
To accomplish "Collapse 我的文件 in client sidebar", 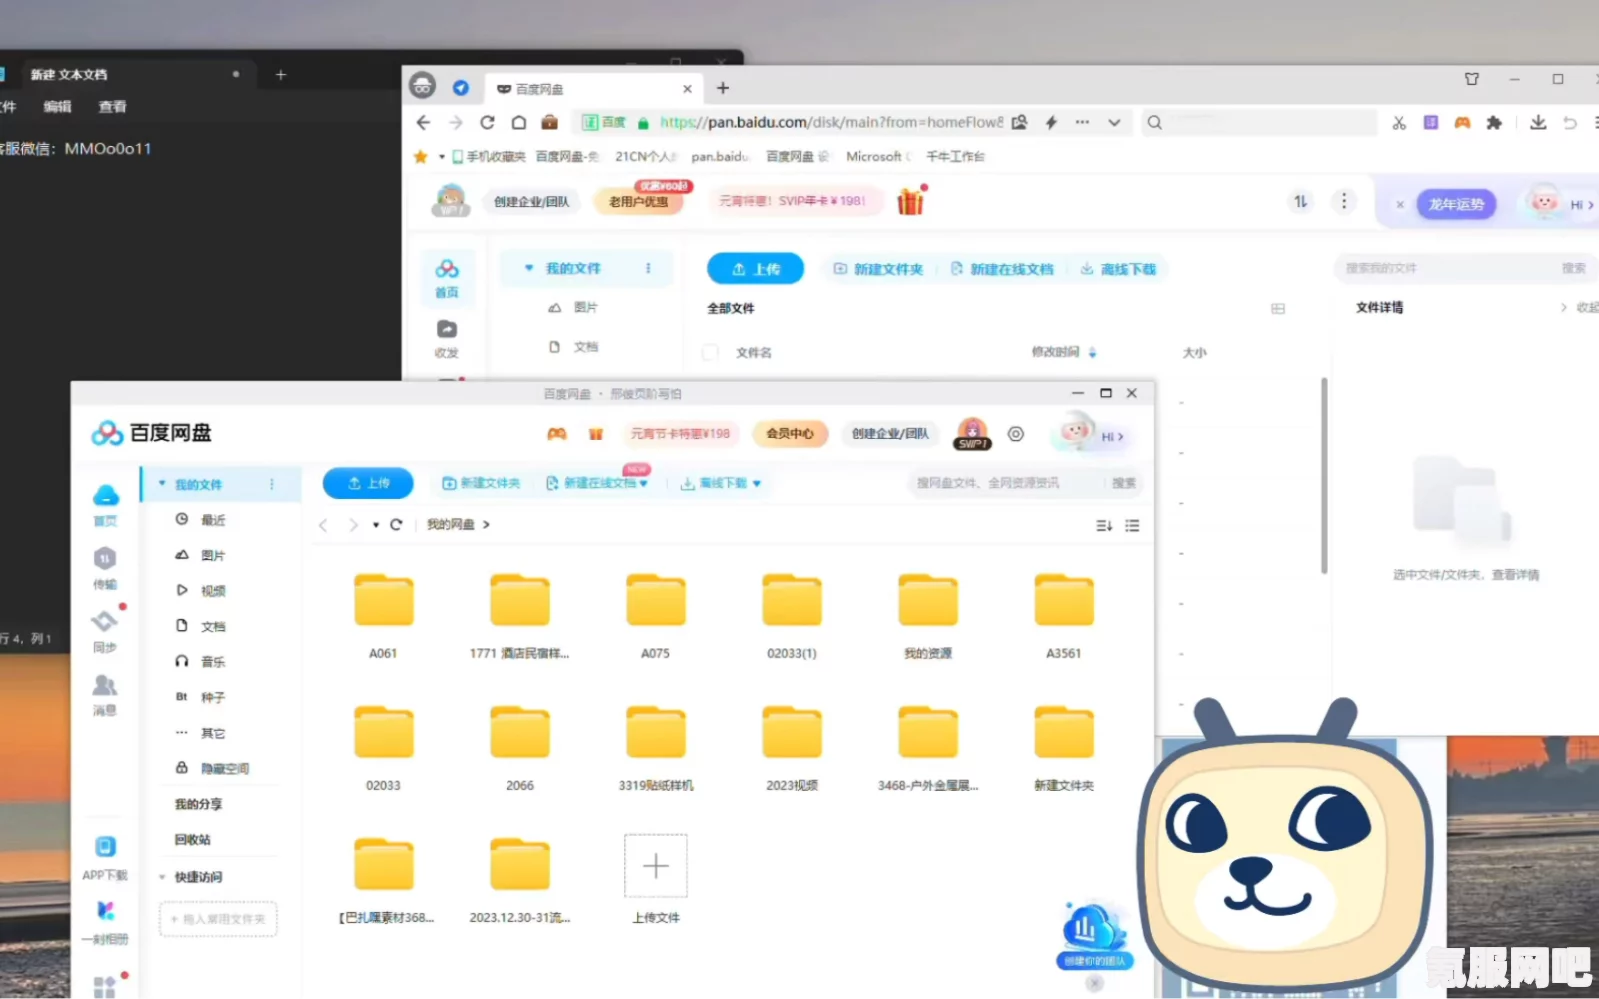I will tap(162, 484).
